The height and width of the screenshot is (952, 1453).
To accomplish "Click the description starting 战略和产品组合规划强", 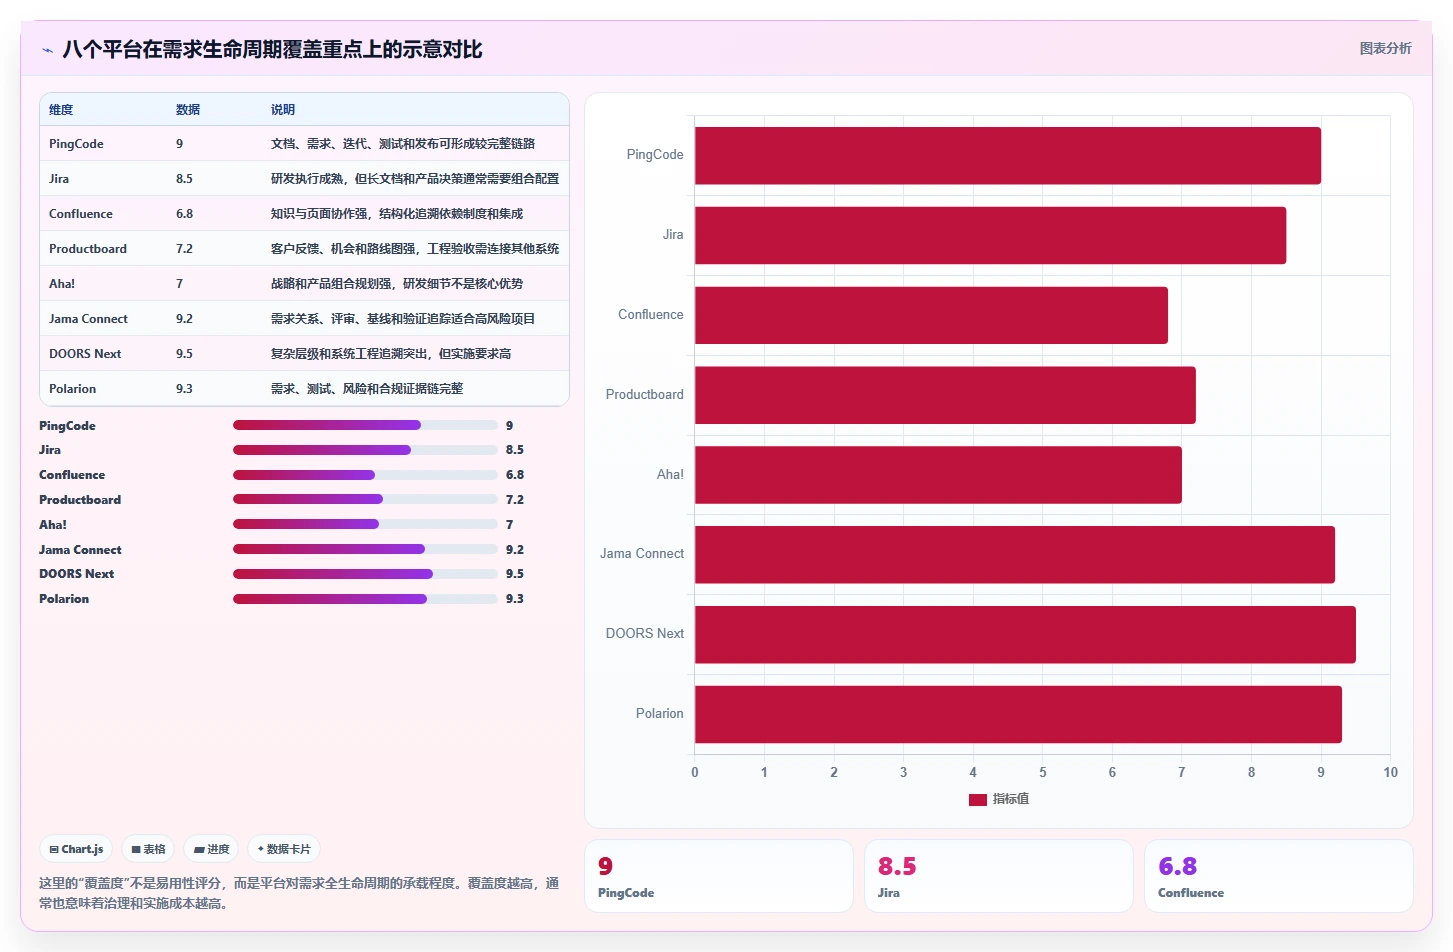I will (397, 284).
